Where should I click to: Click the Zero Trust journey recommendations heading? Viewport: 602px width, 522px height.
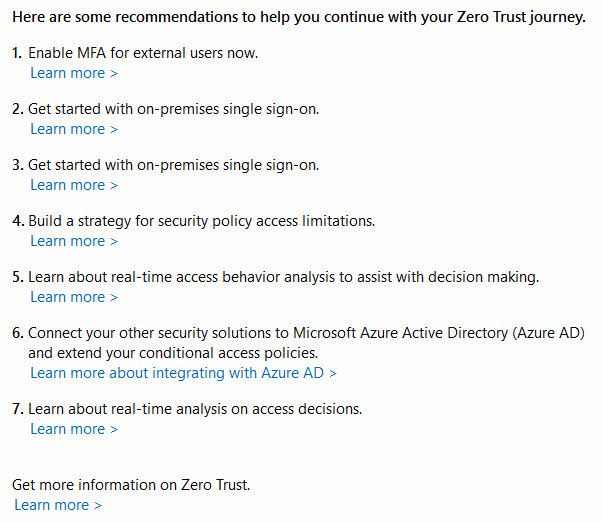coord(299,17)
